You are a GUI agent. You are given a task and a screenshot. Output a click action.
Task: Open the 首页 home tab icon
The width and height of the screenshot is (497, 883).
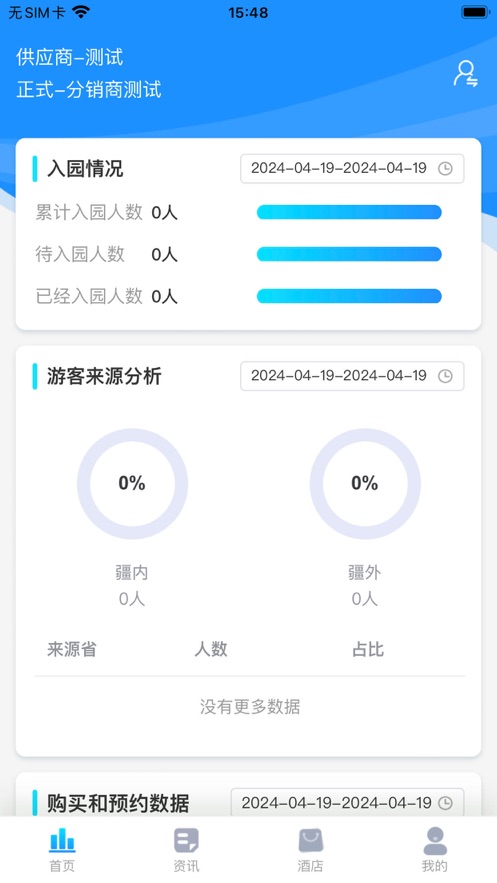[62, 840]
